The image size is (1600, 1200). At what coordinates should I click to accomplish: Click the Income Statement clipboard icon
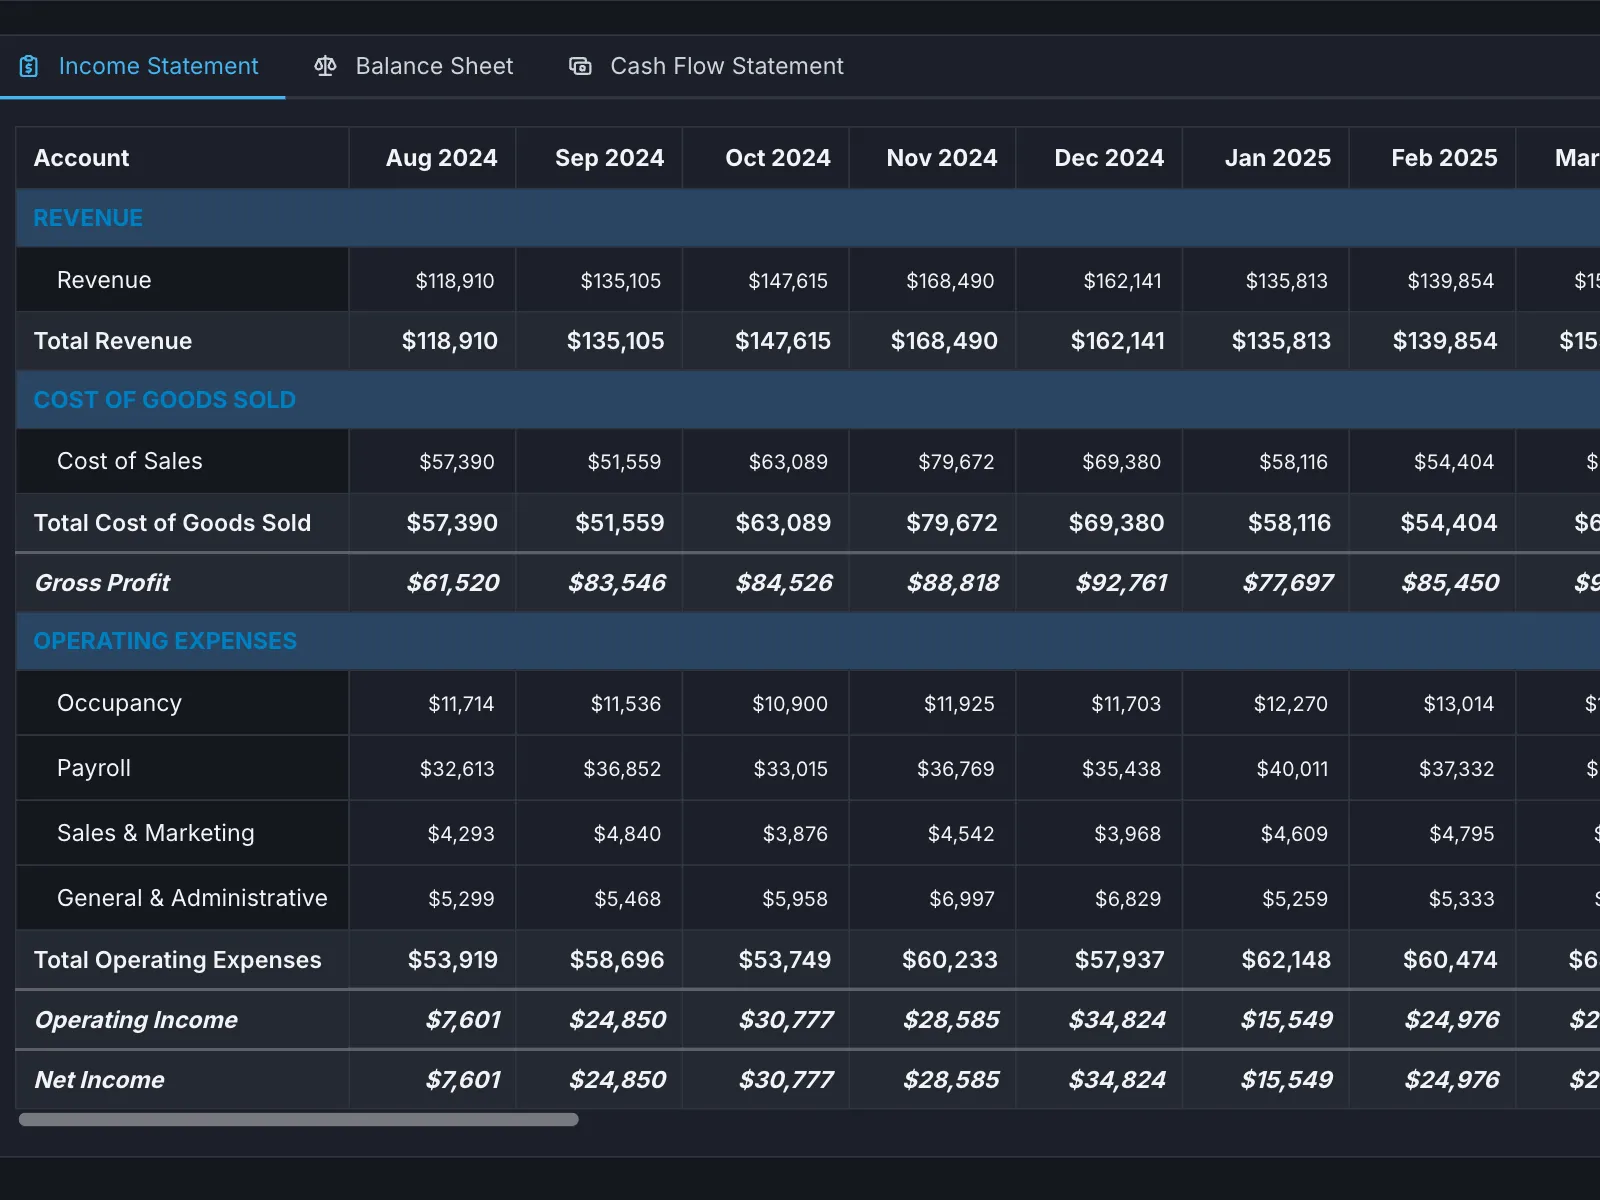pos(29,66)
